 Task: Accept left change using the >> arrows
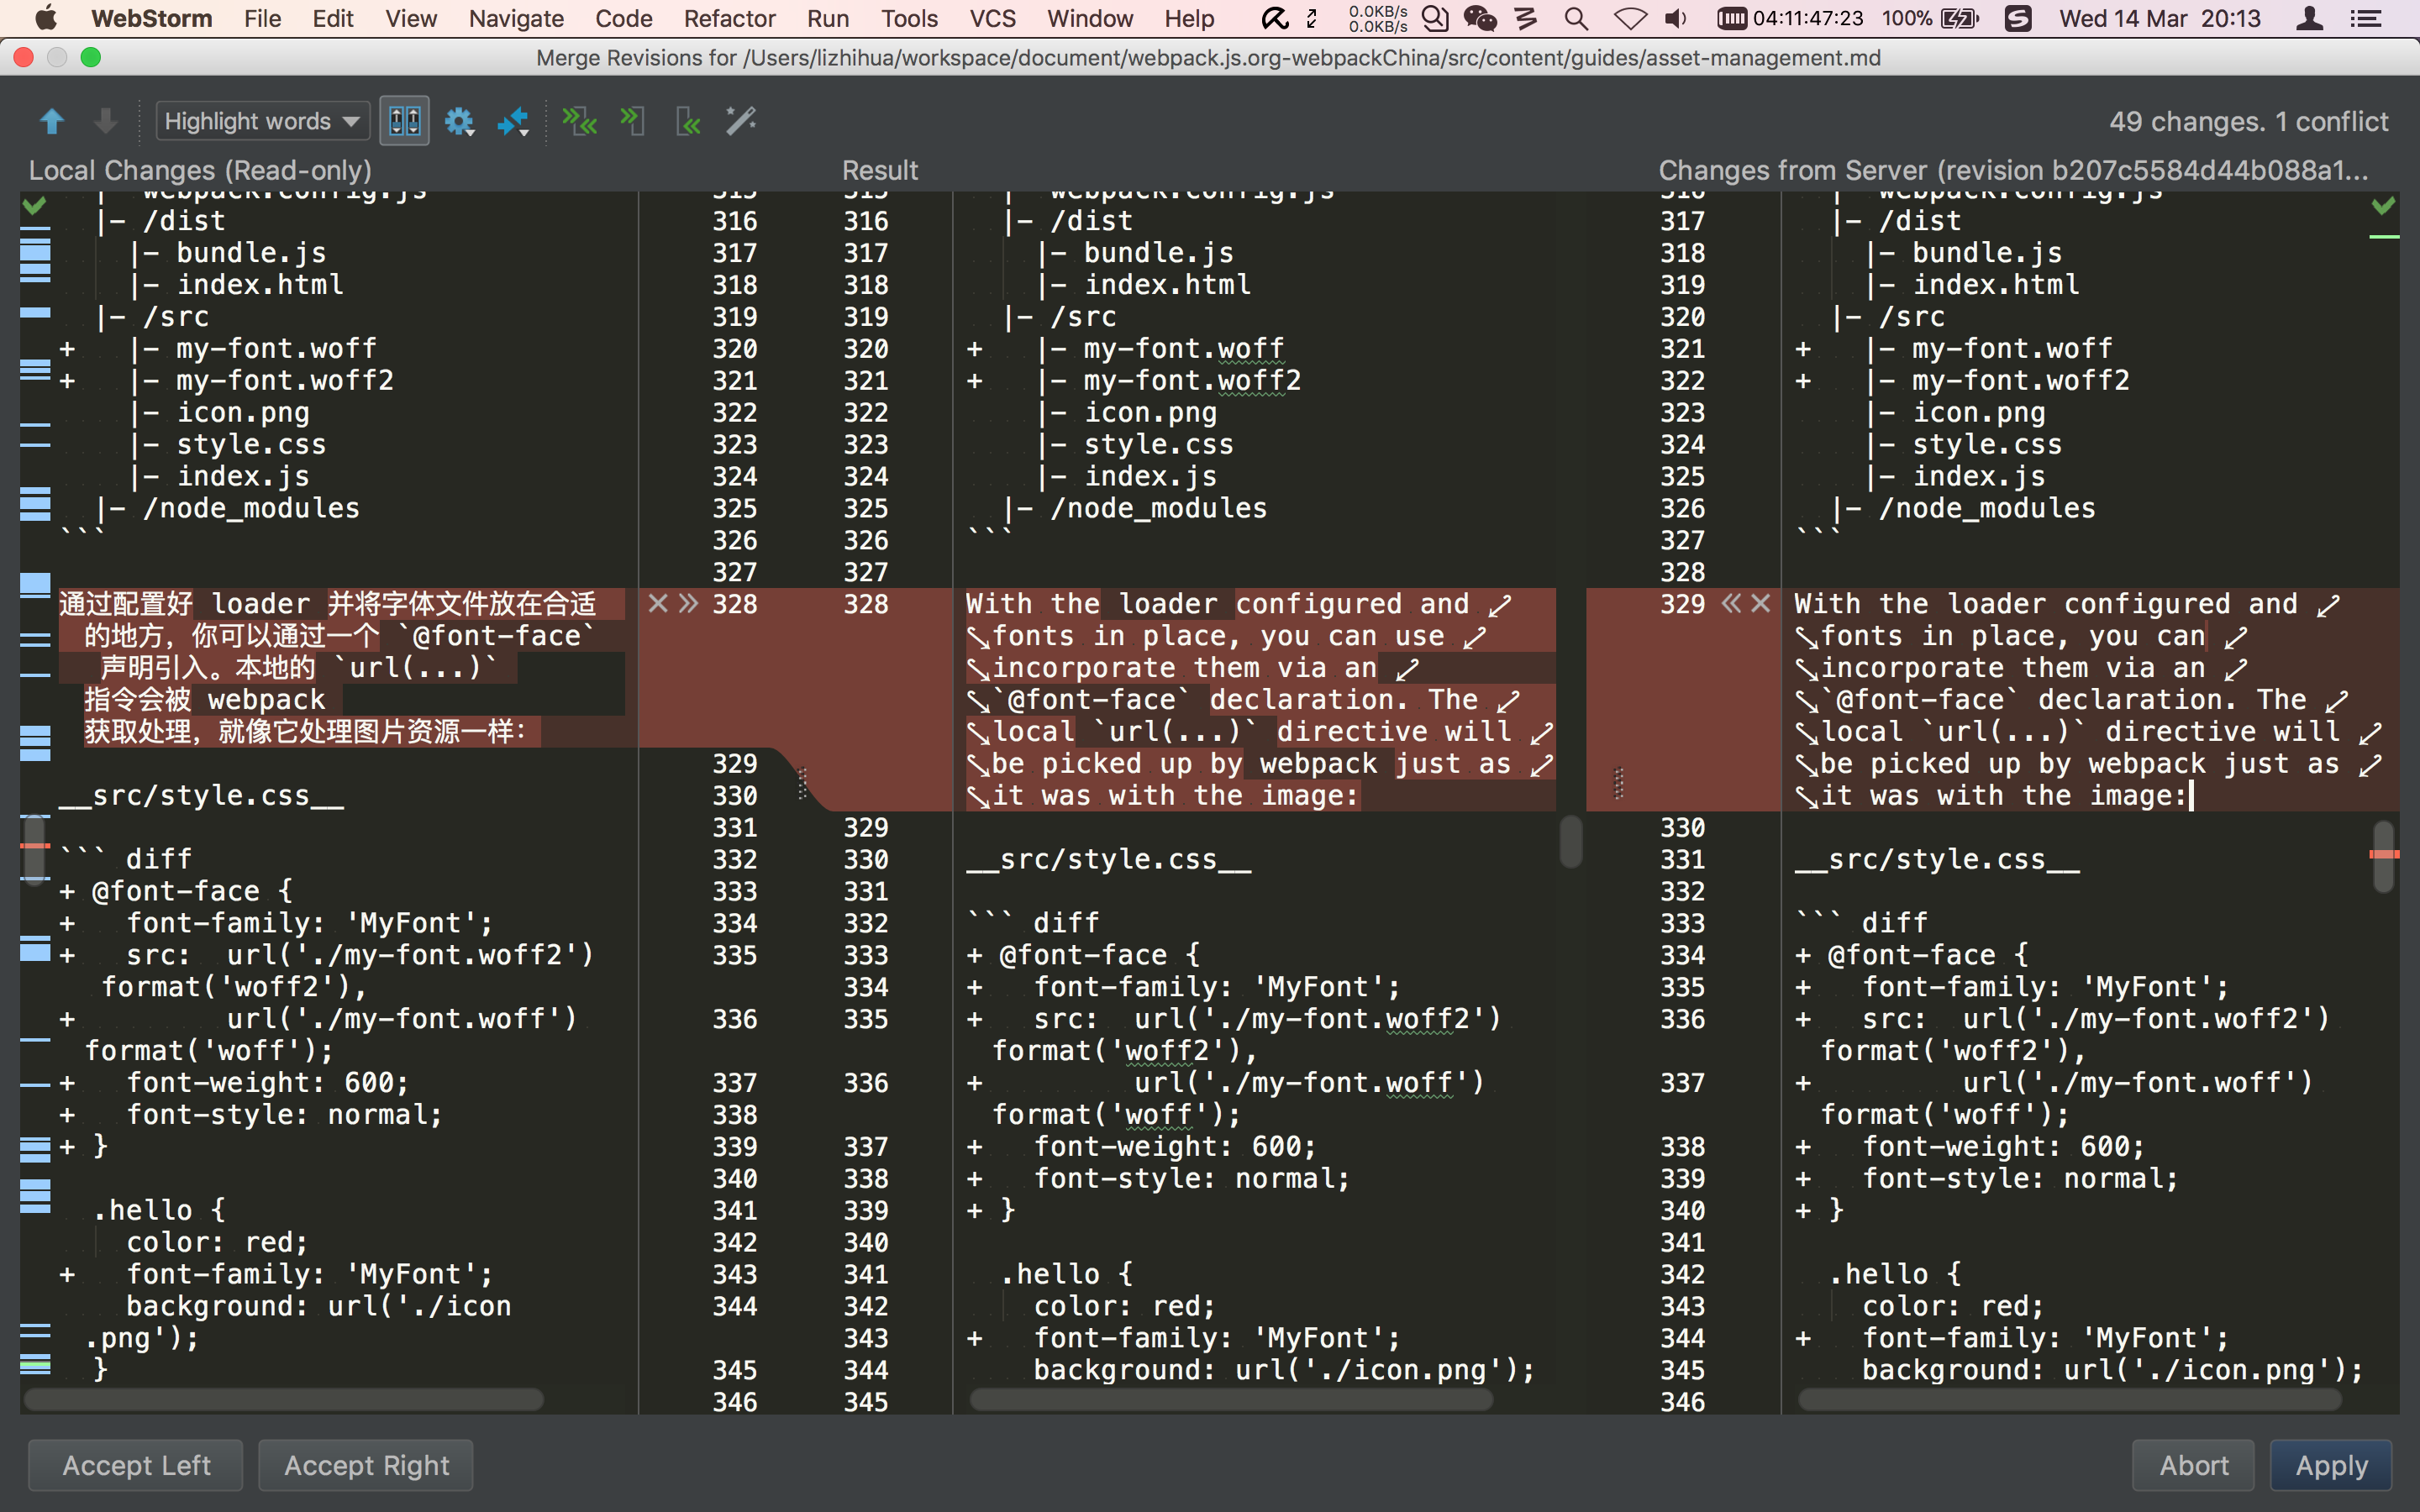tap(689, 604)
